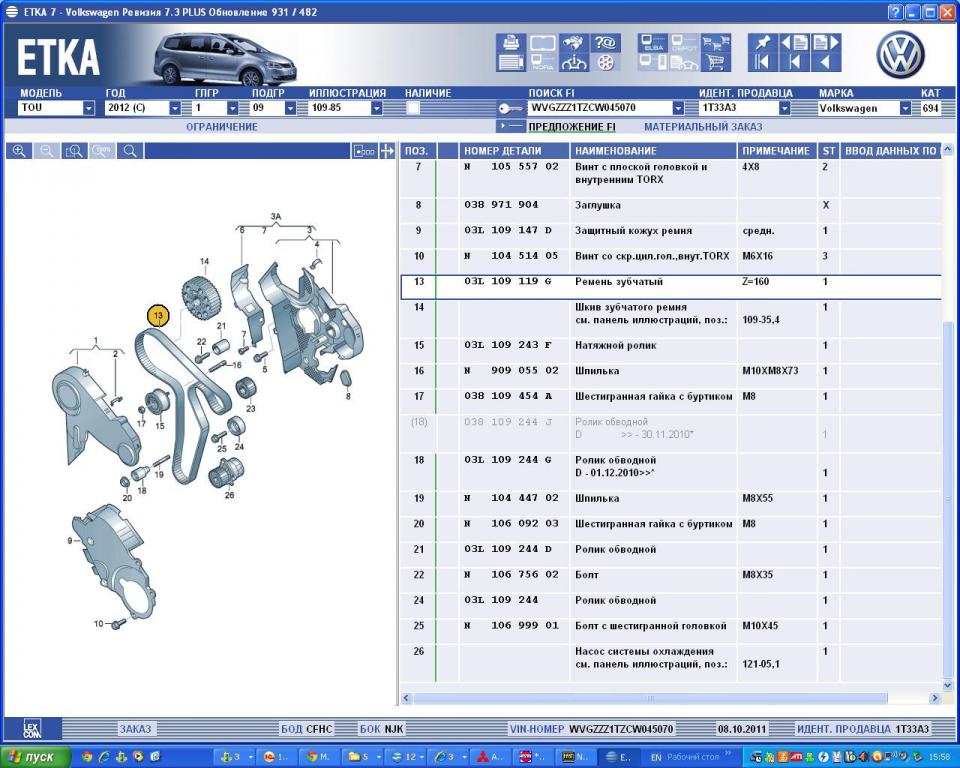
Task: Click the Sharan car image in header
Action: (225, 59)
